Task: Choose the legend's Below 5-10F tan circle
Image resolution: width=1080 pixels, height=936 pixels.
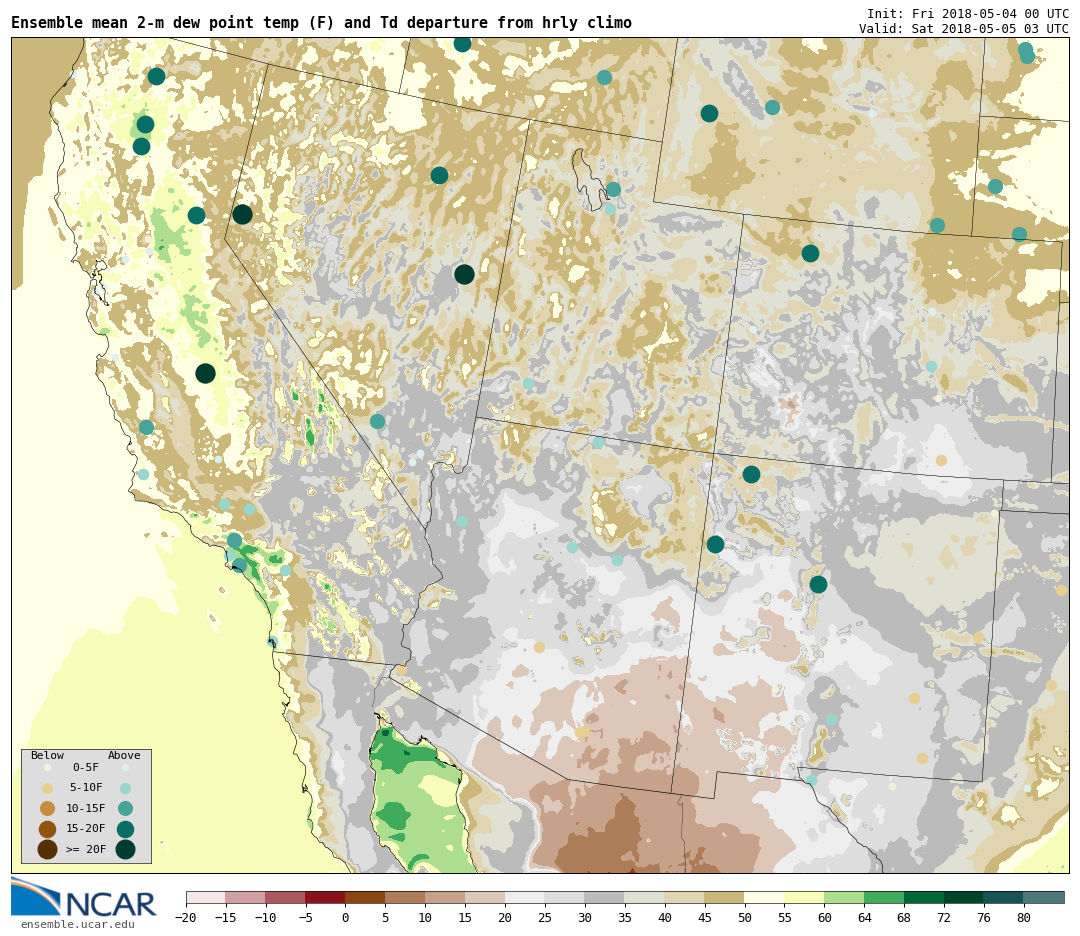Action: (x=47, y=788)
